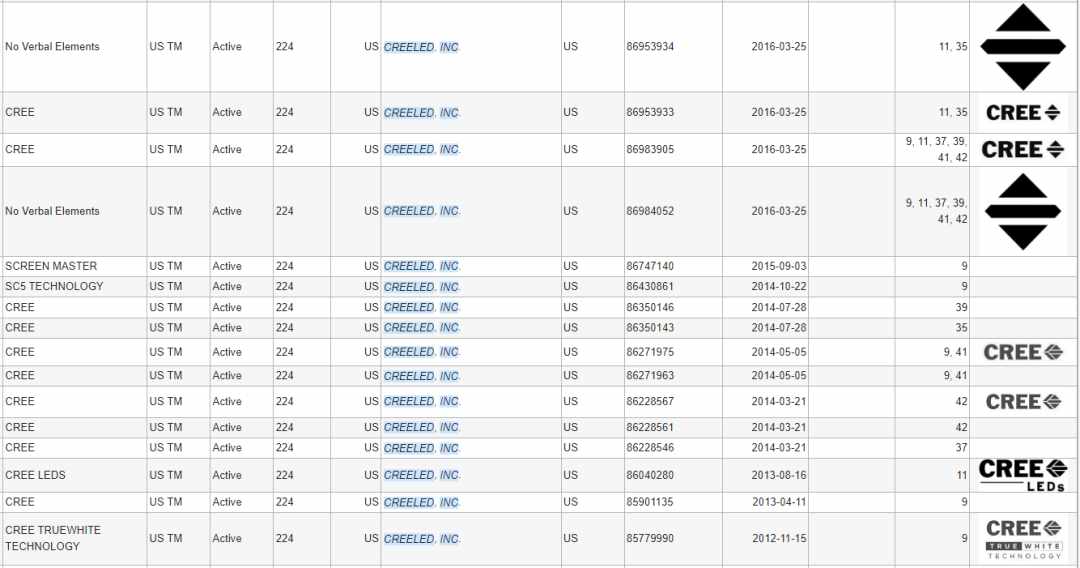This screenshot has height=568, width=1080.
Task: Click the CREE LEDS trademark name cell
Action: click(x=74, y=475)
